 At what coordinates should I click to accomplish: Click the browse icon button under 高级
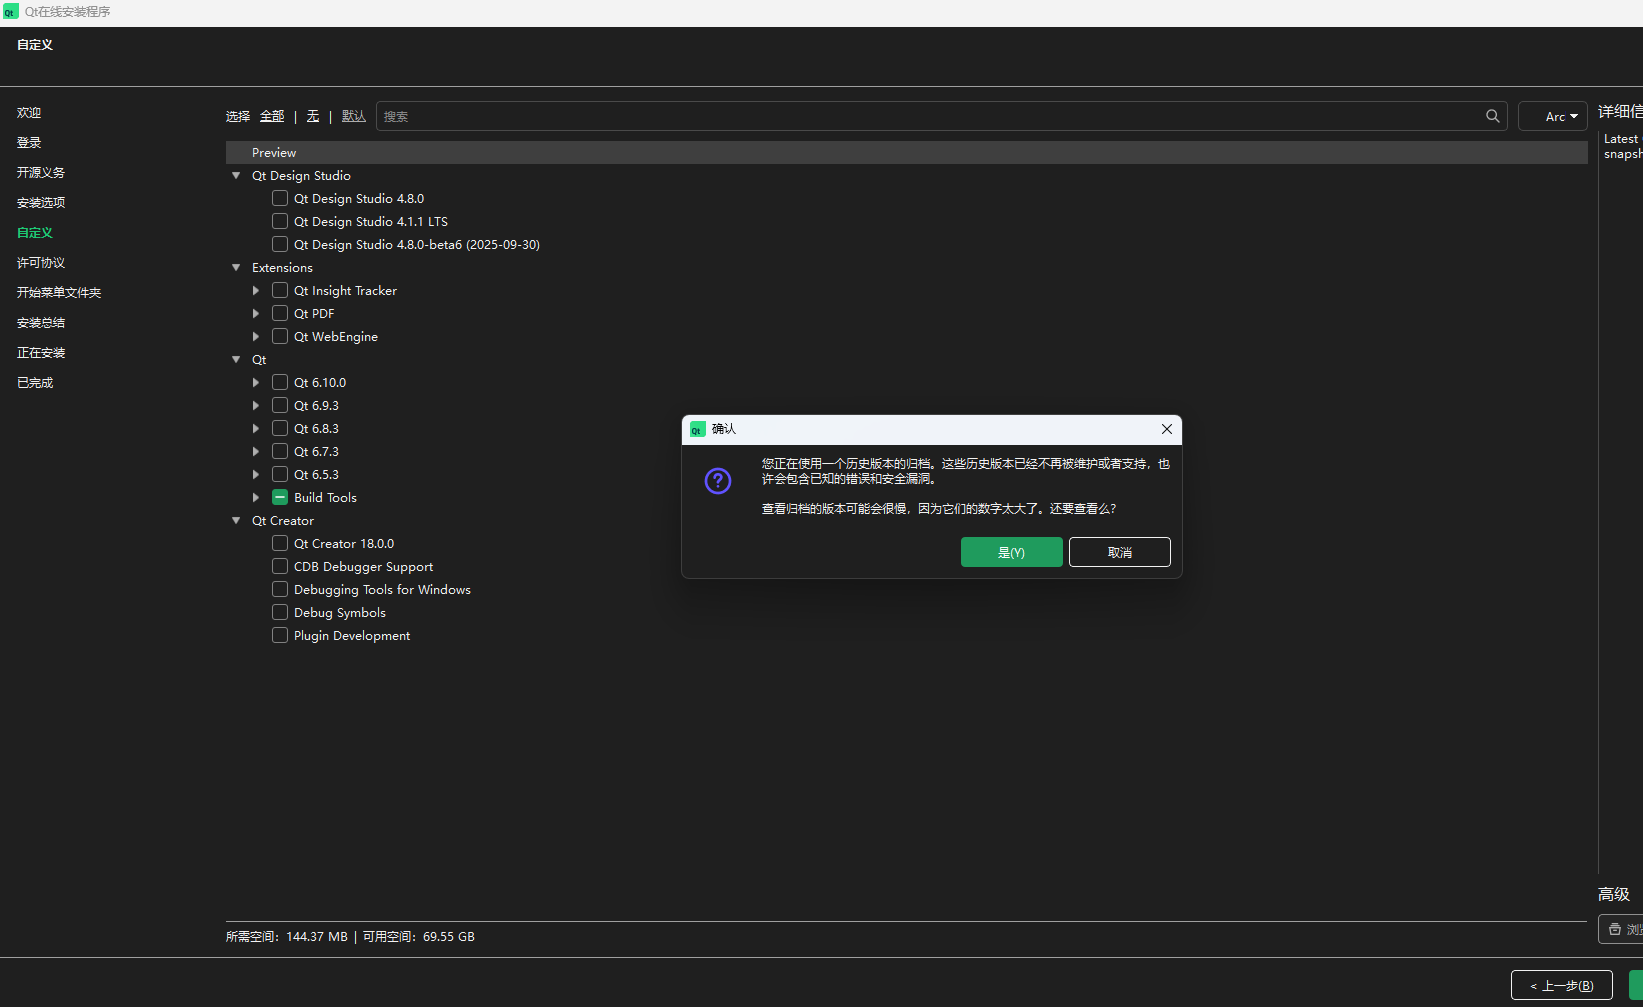click(x=1621, y=929)
